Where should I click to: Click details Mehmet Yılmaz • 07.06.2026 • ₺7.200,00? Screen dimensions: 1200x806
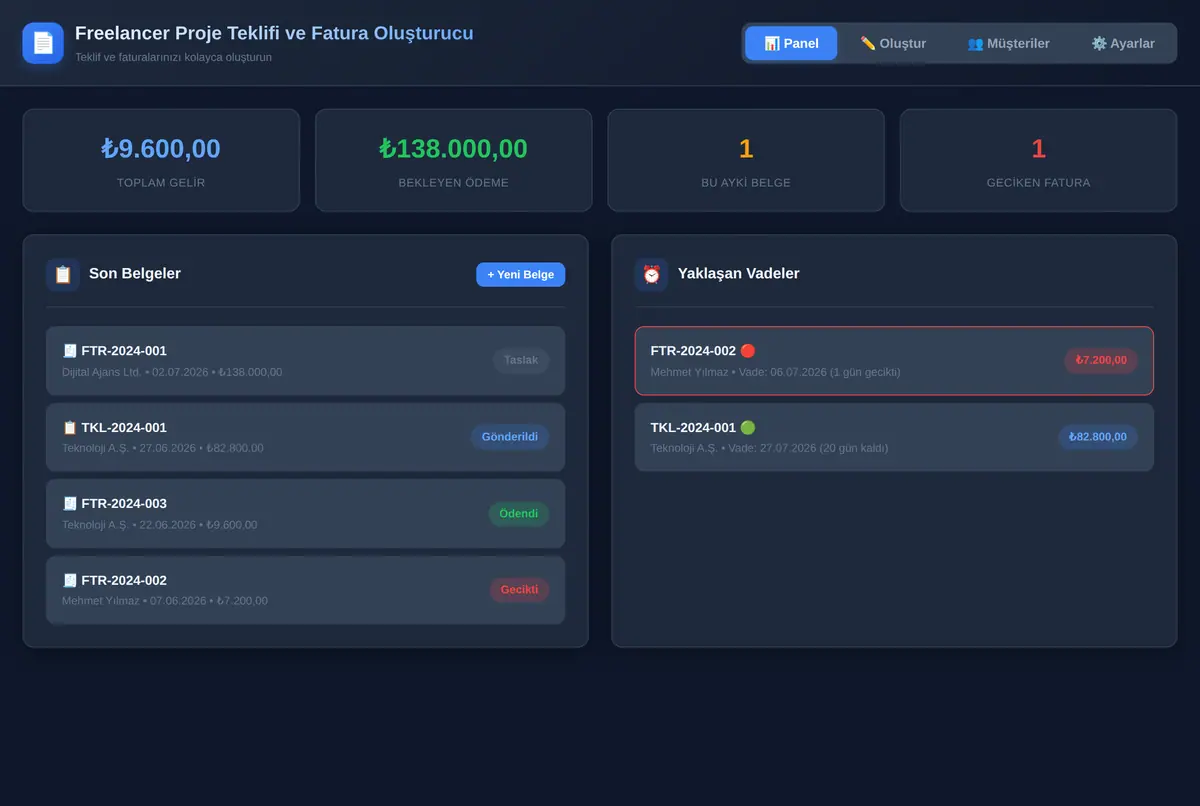(x=165, y=601)
